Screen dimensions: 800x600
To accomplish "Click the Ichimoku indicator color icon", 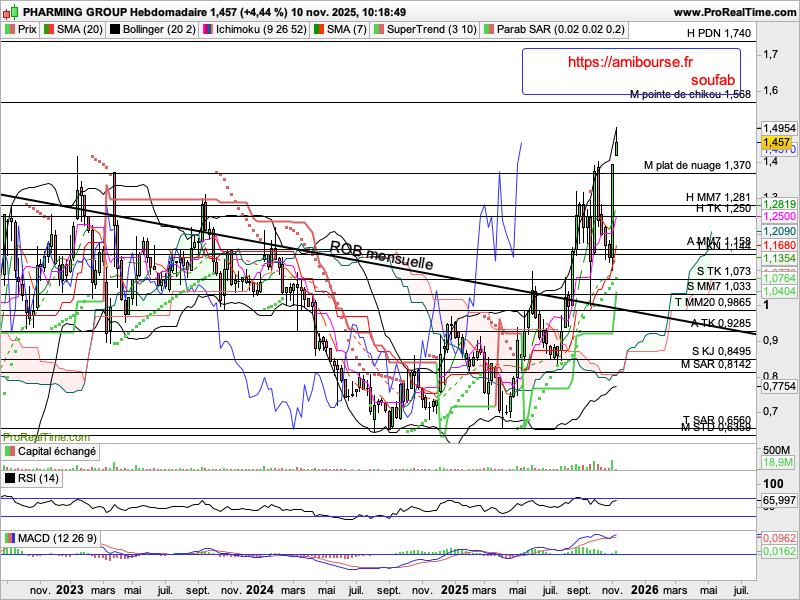I will coord(206,30).
